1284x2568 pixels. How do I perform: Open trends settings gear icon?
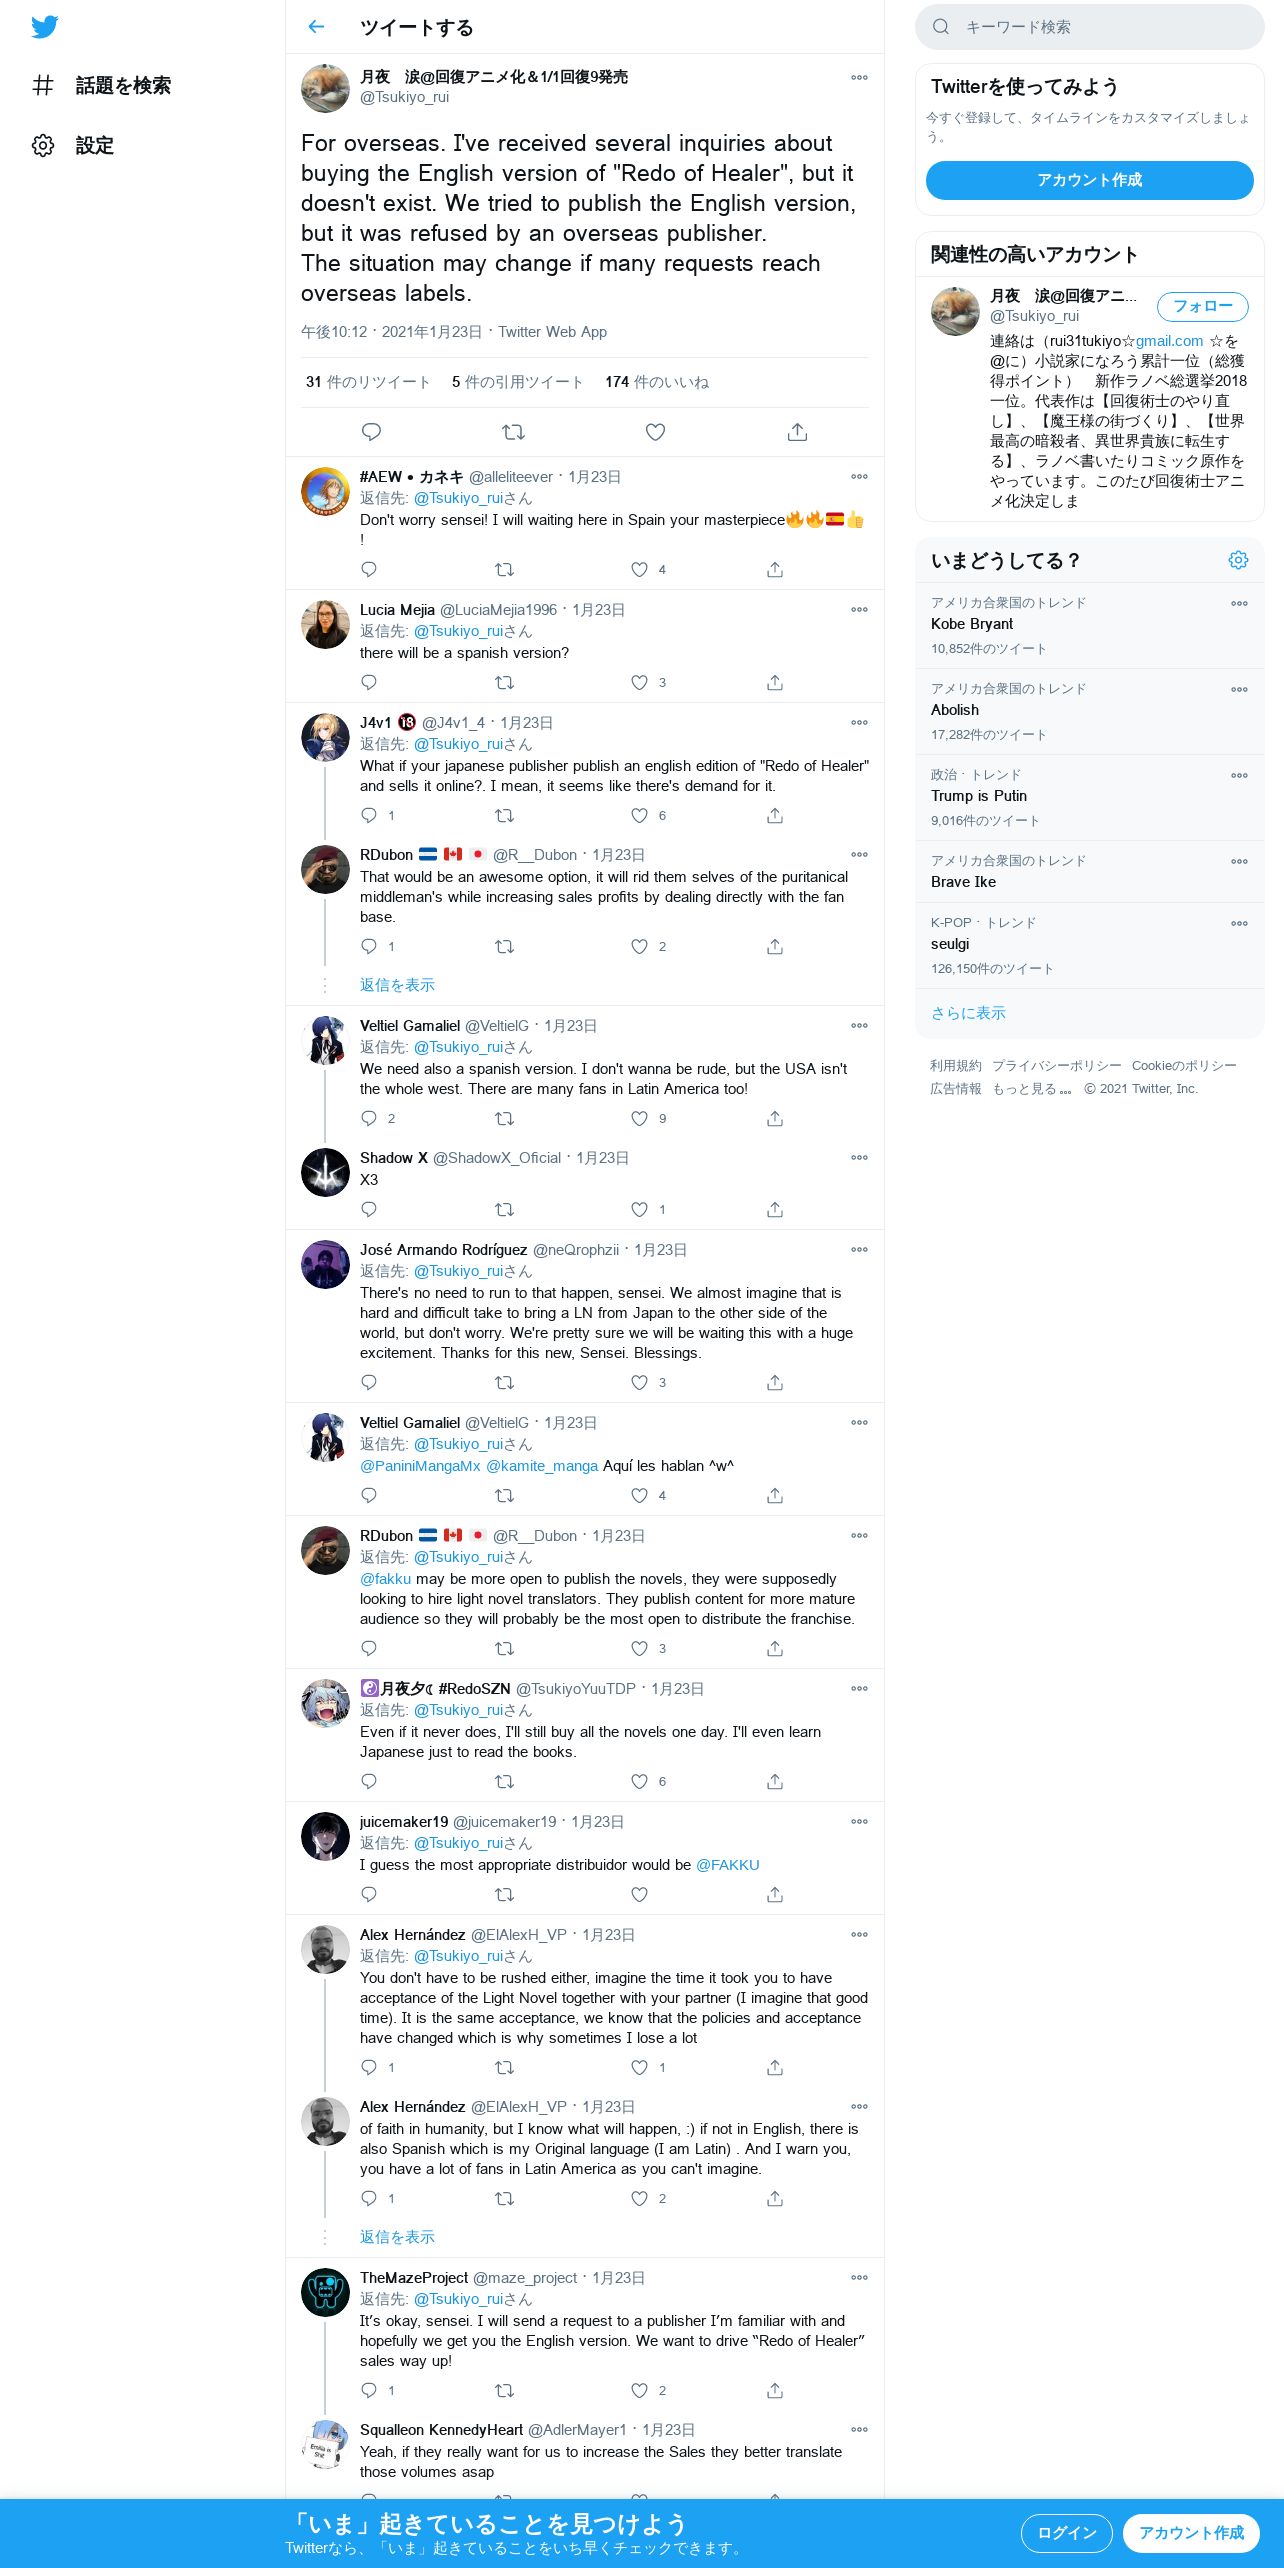[x=1238, y=560]
